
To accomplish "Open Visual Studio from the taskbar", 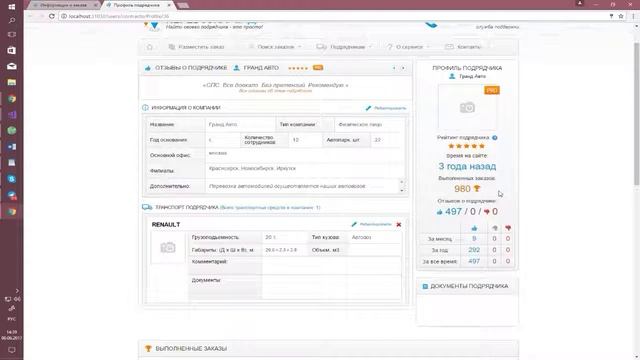I will tap(11, 115).
